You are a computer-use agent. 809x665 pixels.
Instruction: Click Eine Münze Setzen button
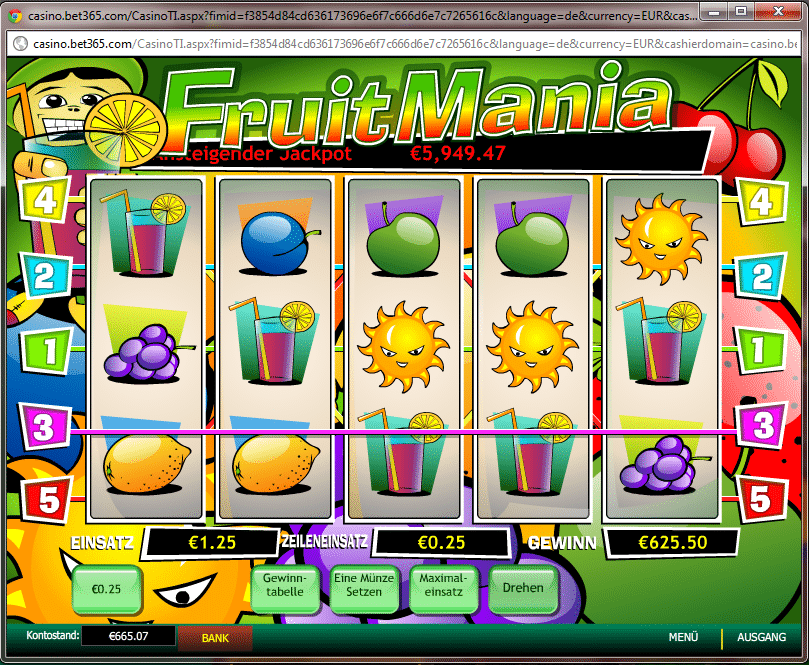click(364, 586)
